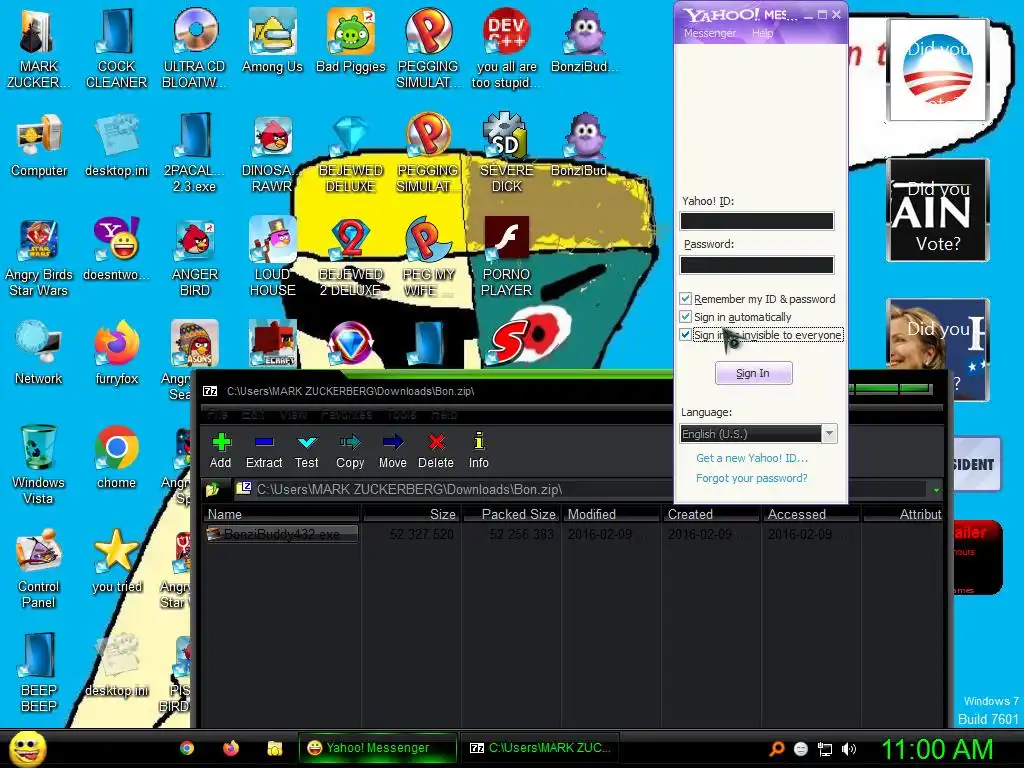The width and height of the screenshot is (1024, 768).
Task: Select the ANGER BIRD desktop icon
Action: point(195,257)
